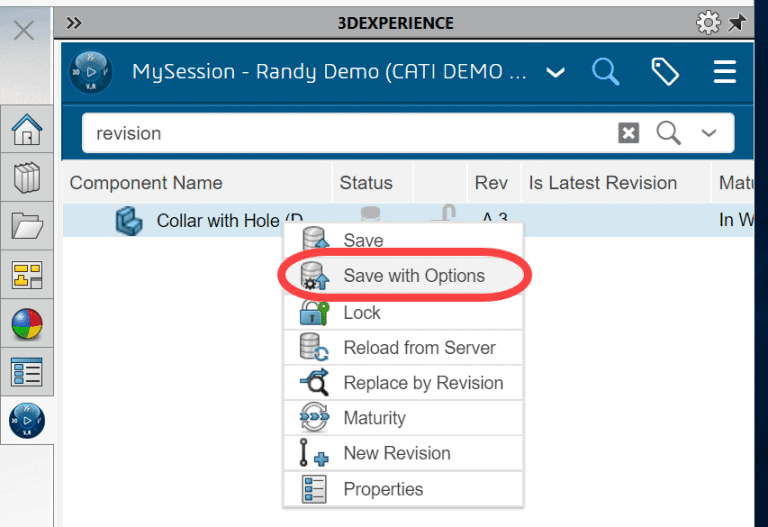The width and height of the screenshot is (768, 527).
Task: Run search with the grey magnifier
Action: pos(669,133)
